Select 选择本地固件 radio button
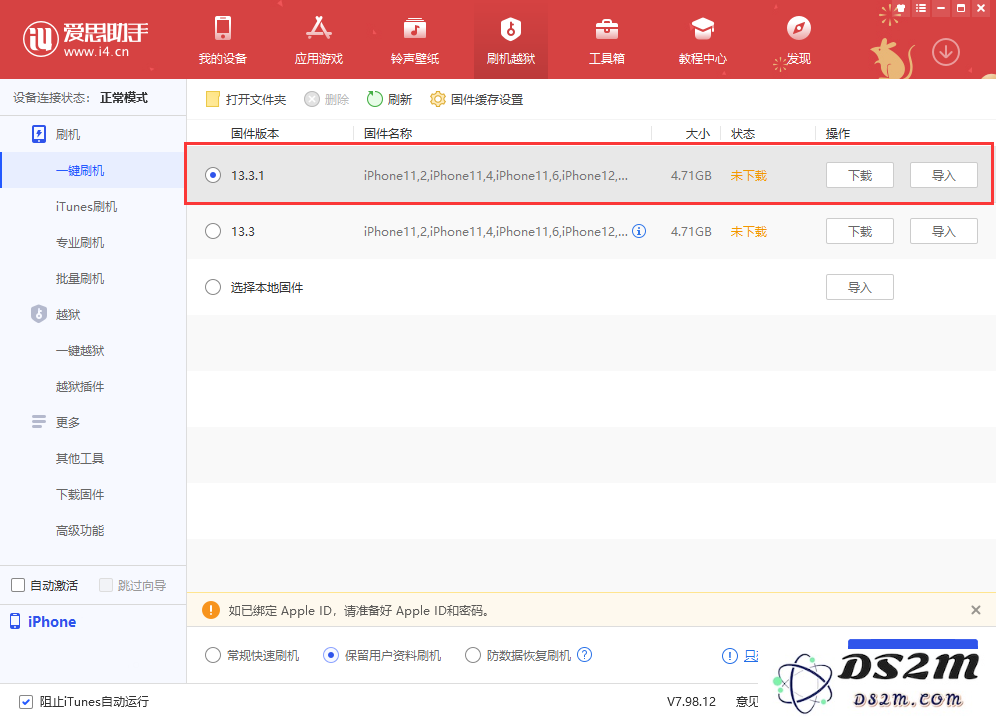This screenshot has height=717, width=996. point(213,287)
